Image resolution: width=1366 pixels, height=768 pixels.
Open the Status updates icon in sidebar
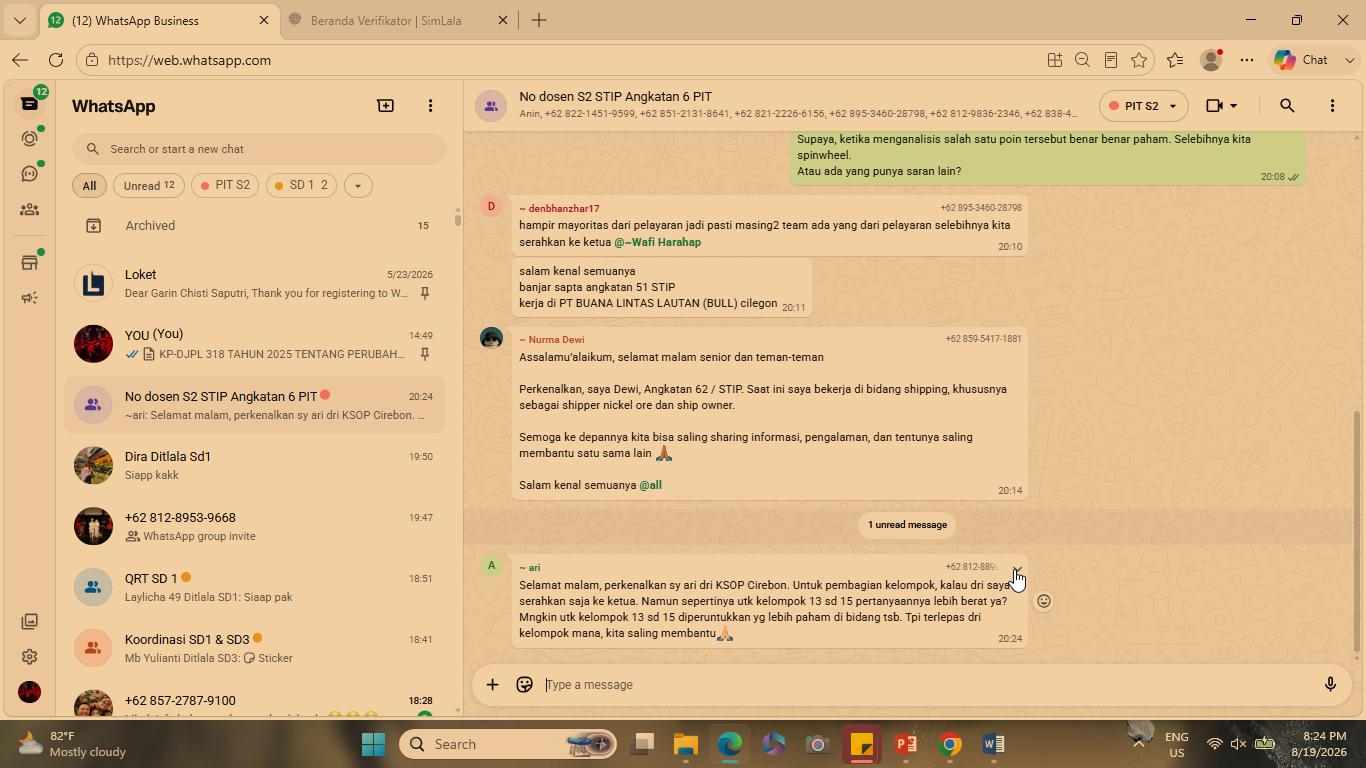tap(29, 139)
